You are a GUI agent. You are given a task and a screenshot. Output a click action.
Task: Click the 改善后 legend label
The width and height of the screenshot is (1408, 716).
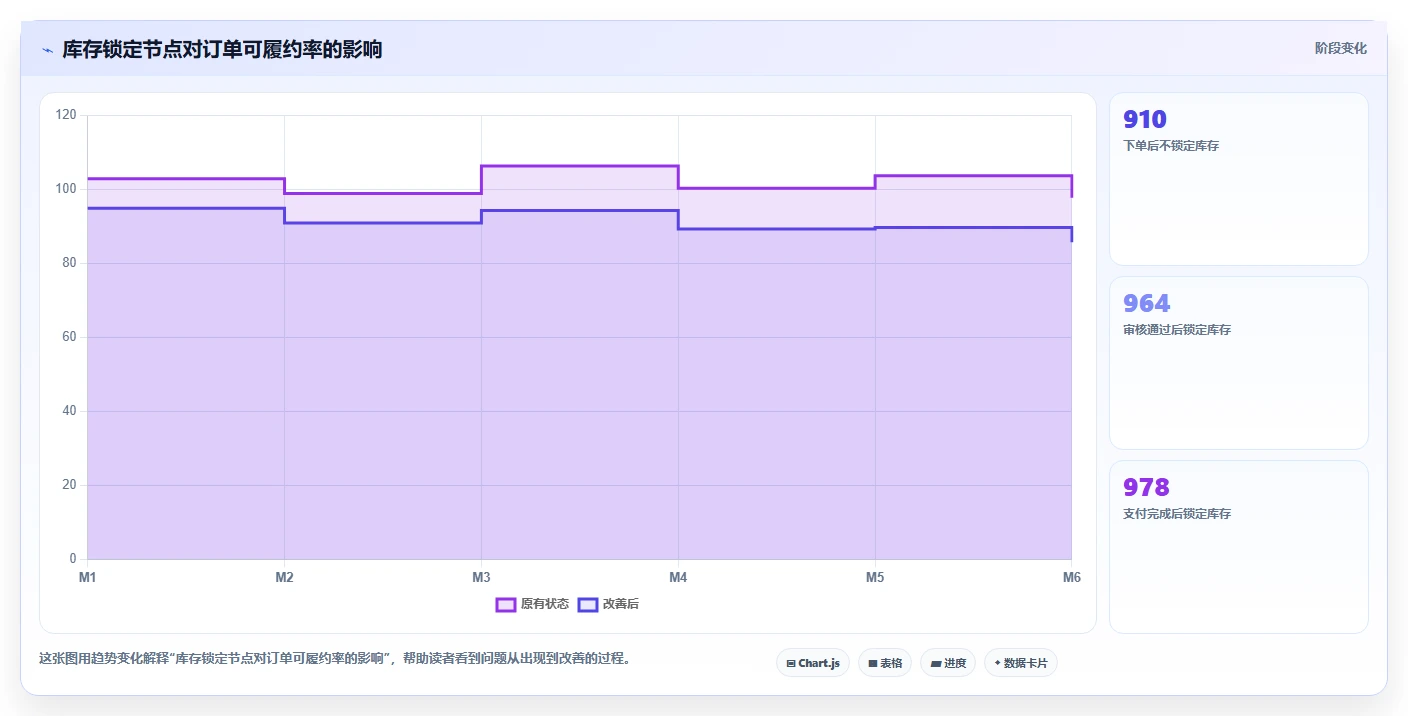tap(621, 604)
